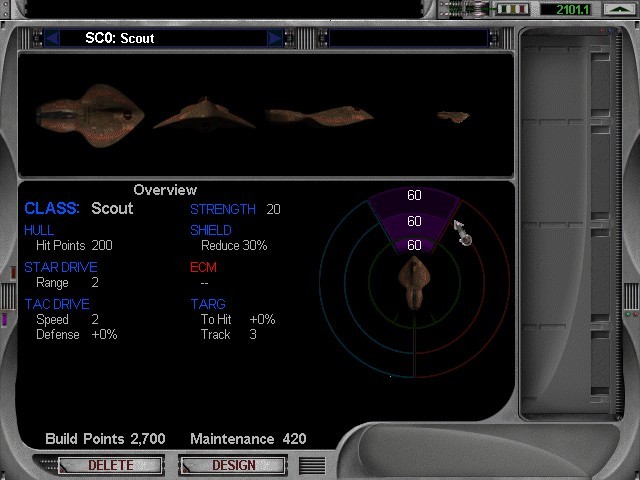640x480 pixels.
Task: Click the Track label under TARG
Action: pyautogui.click(x=216, y=335)
